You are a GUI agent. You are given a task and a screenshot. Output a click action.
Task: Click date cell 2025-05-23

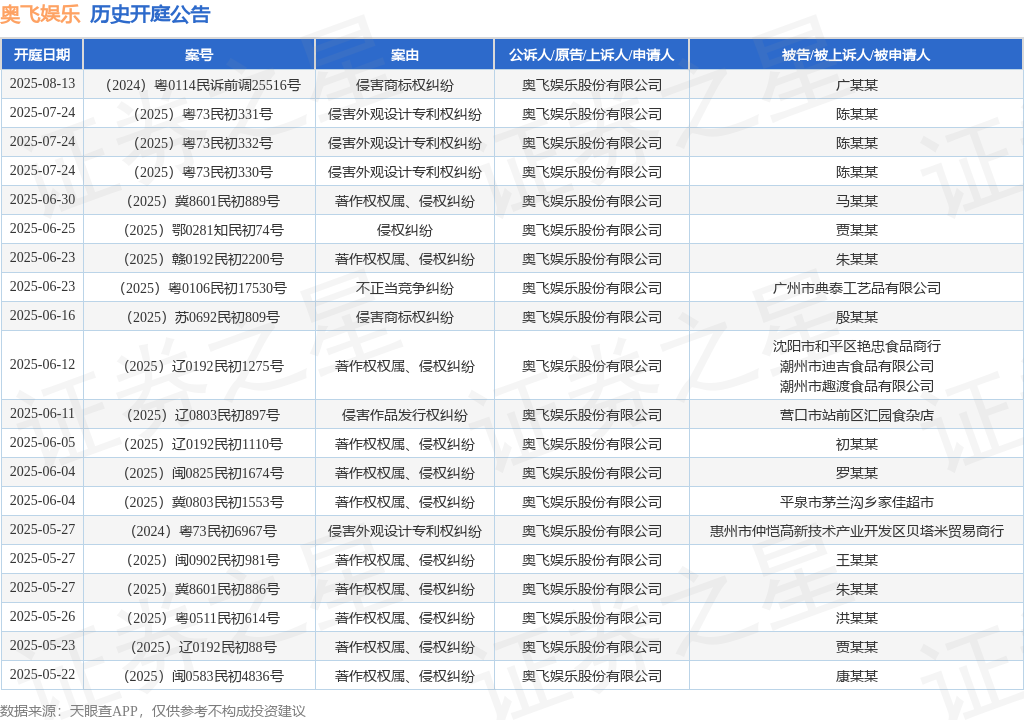point(42,646)
